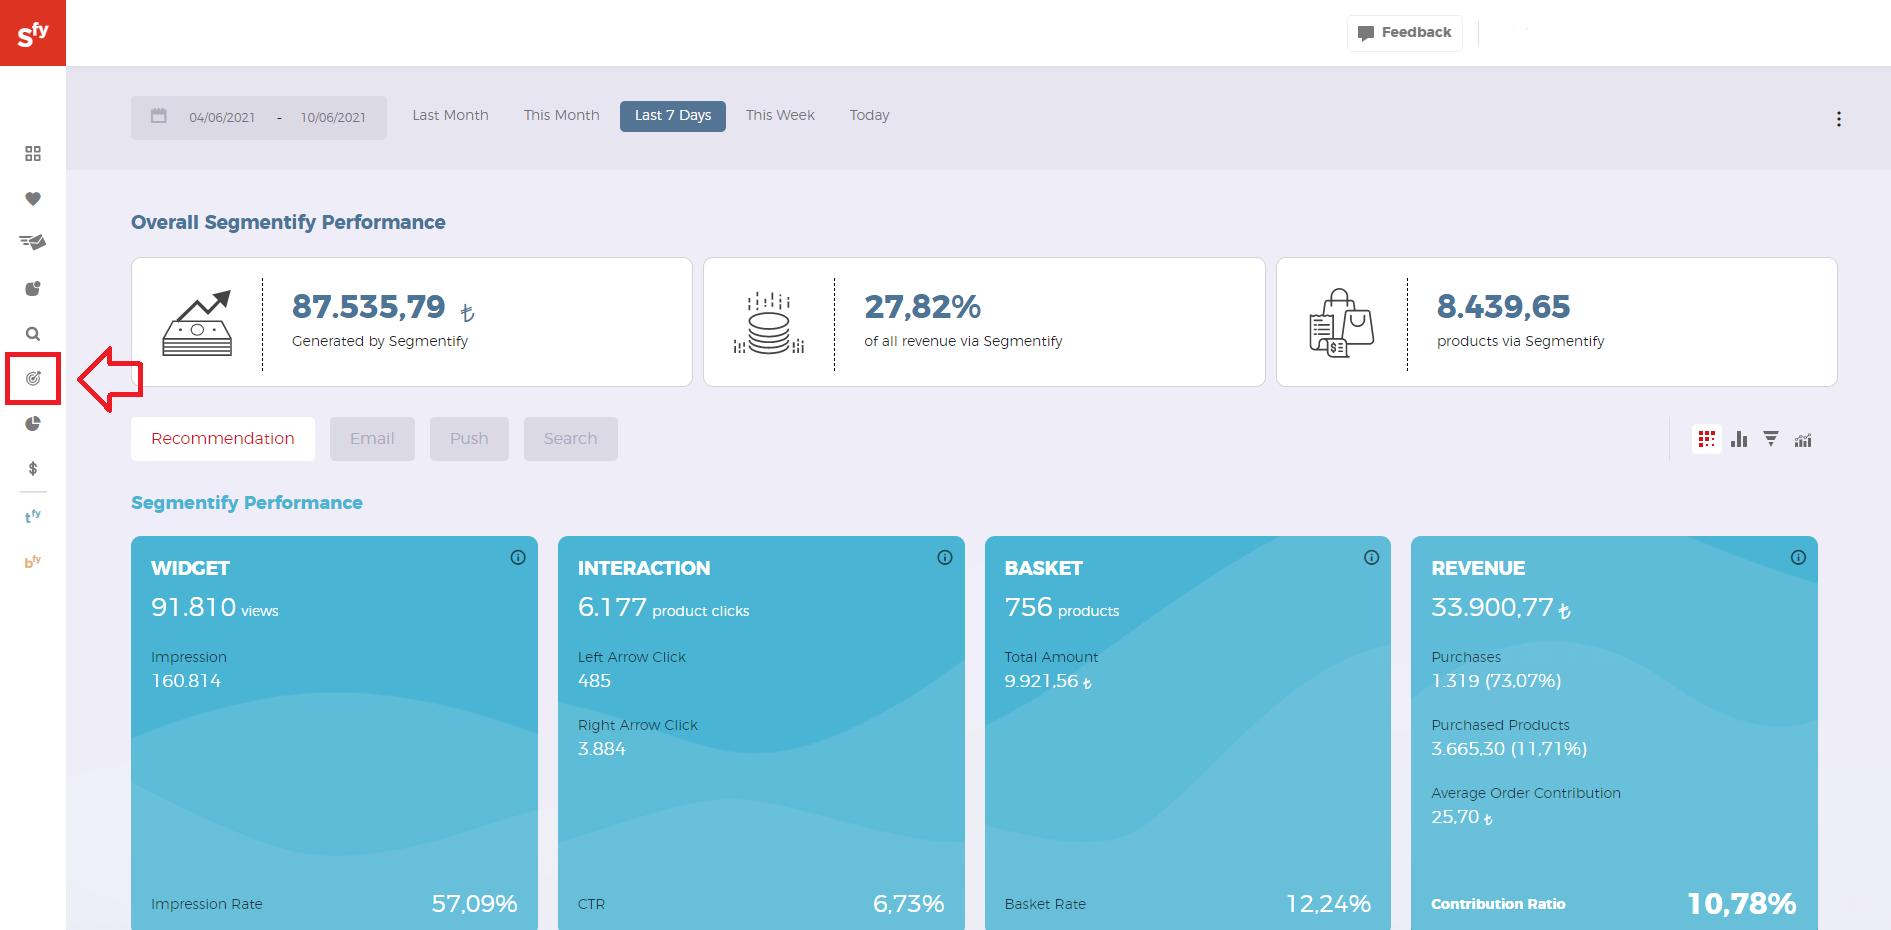Click the CTR 6,73% value
This screenshot has height=930, width=1891.
909,904
